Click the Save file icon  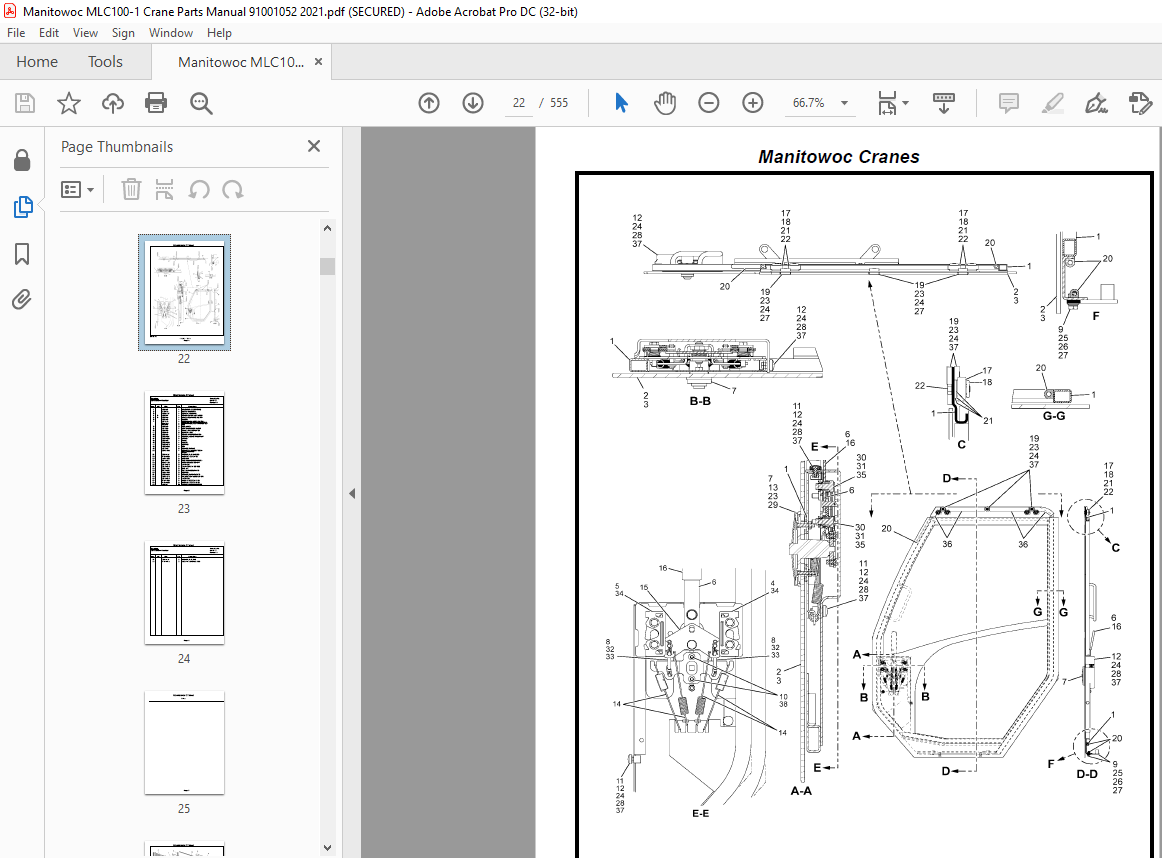pyautogui.click(x=25, y=103)
